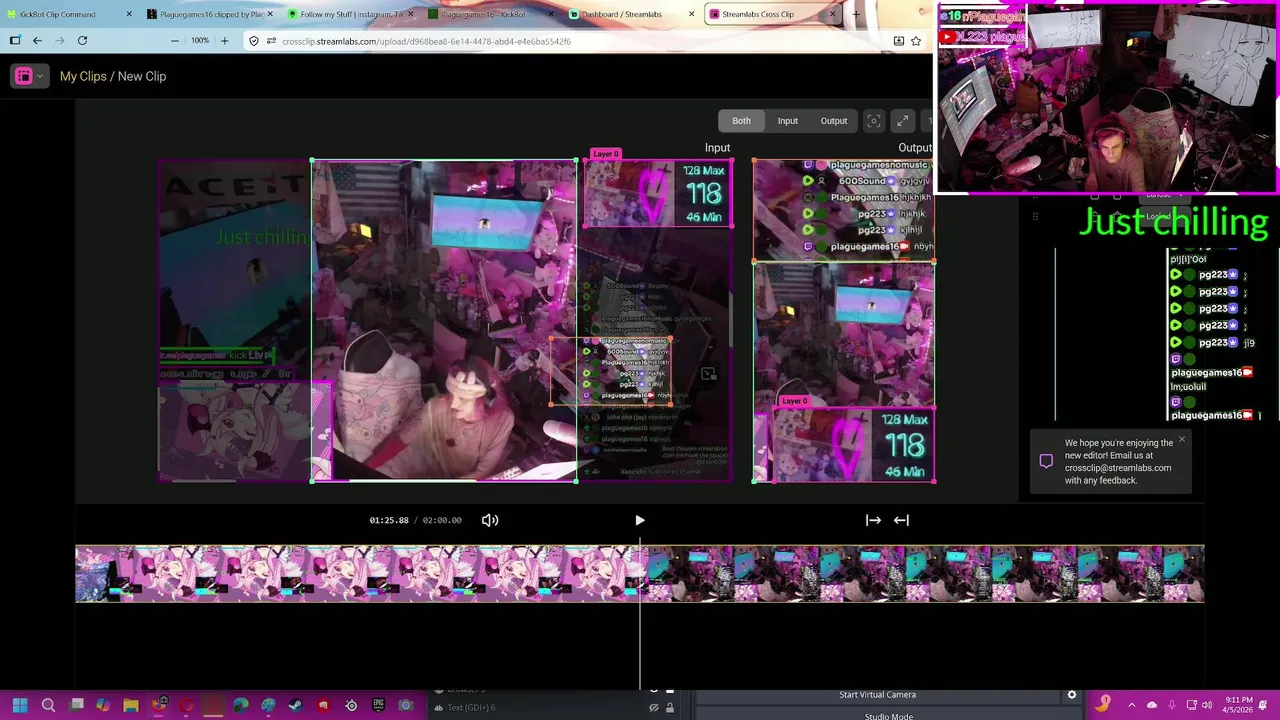Viewport: 1280px width, 720px height.
Task: Close the Dashboard / Streamlabs tab
Action: (692, 14)
